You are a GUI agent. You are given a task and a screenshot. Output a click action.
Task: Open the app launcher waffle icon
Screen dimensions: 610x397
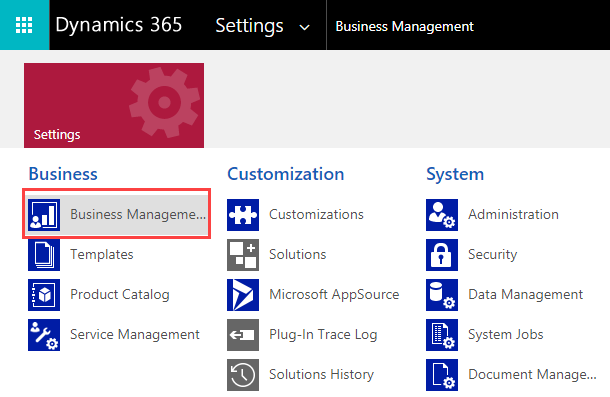[24, 25]
